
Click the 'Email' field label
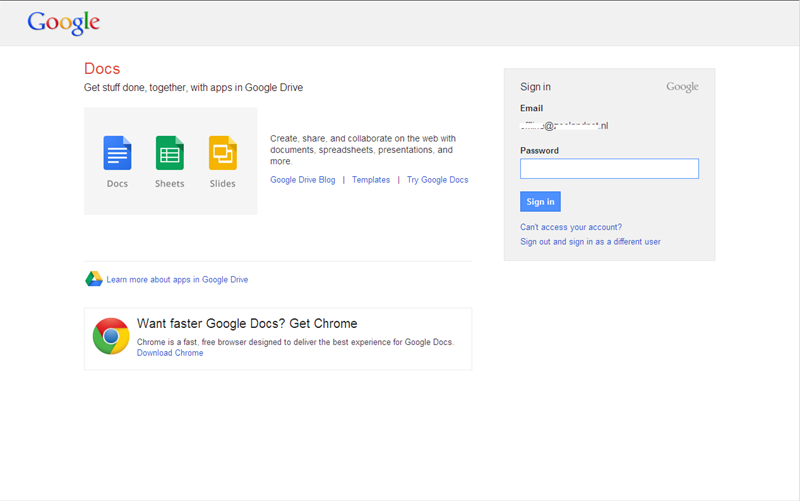(x=531, y=108)
